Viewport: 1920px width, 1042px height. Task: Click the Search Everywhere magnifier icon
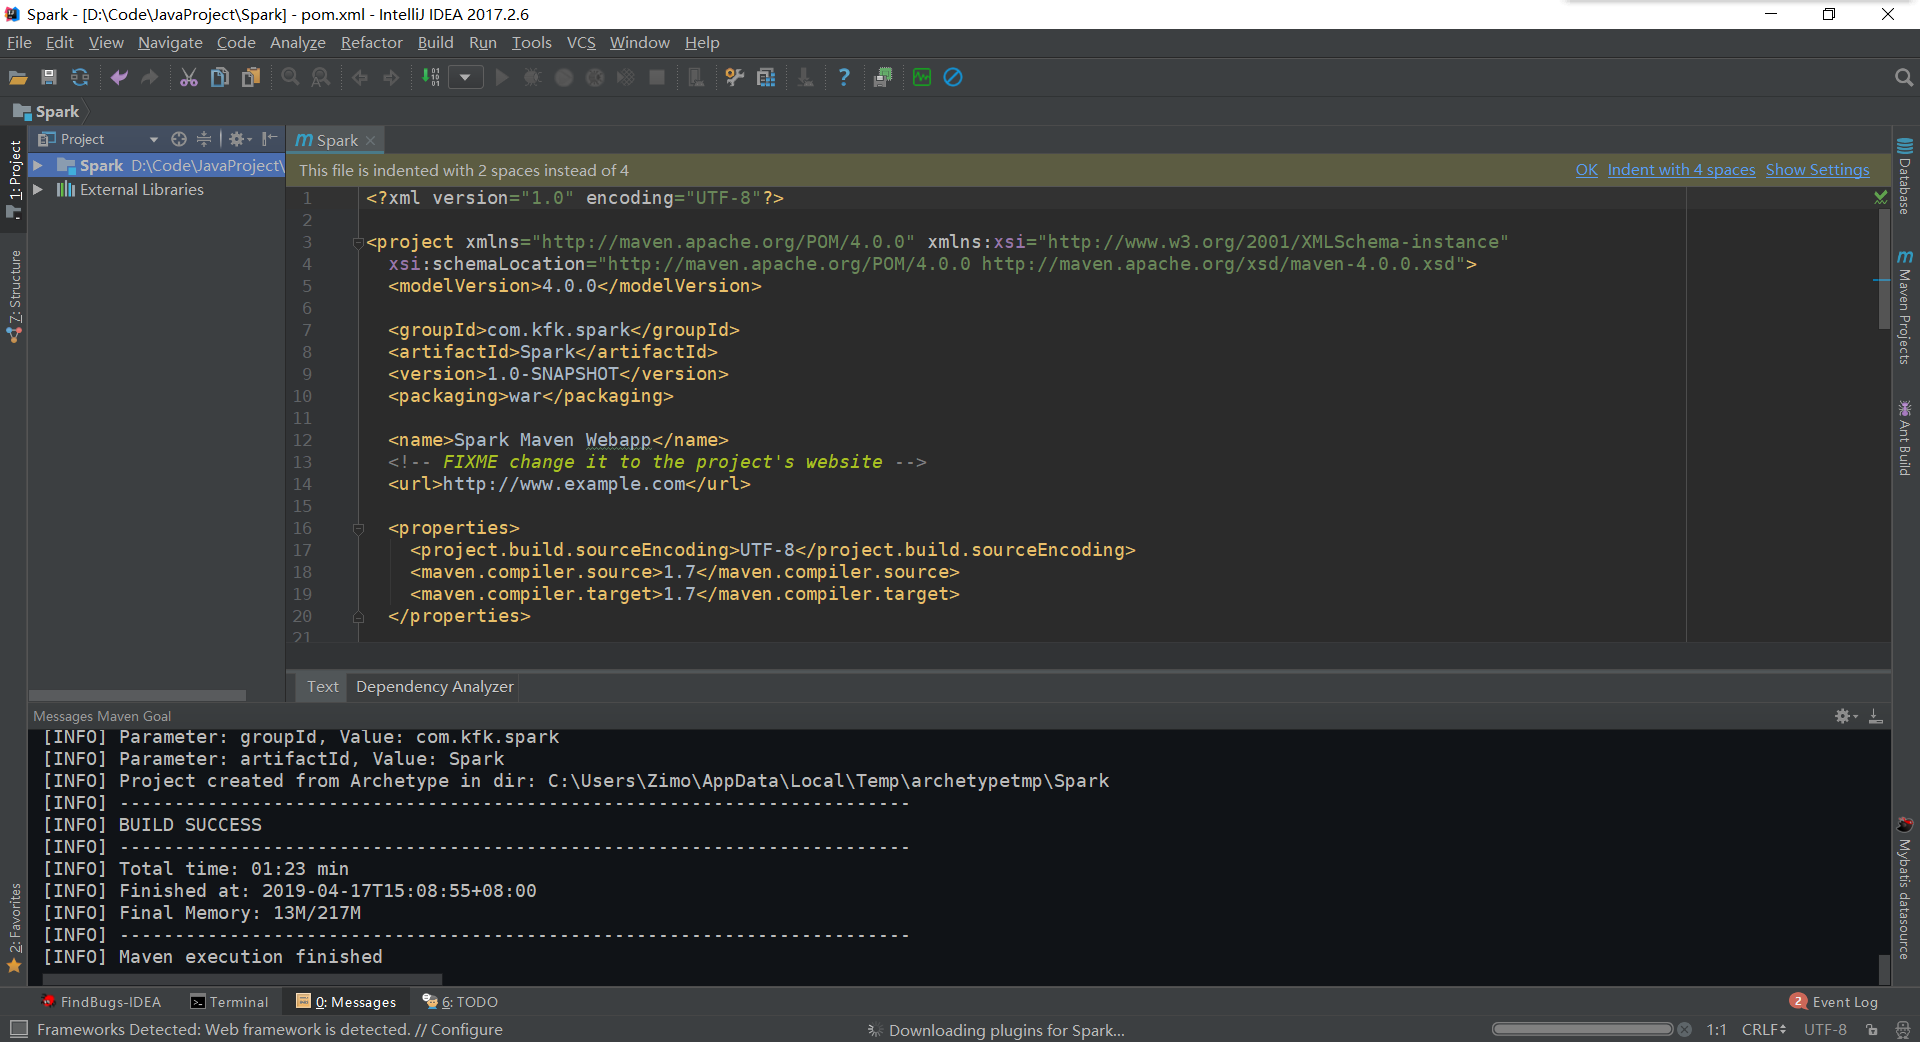(1903, 78)
